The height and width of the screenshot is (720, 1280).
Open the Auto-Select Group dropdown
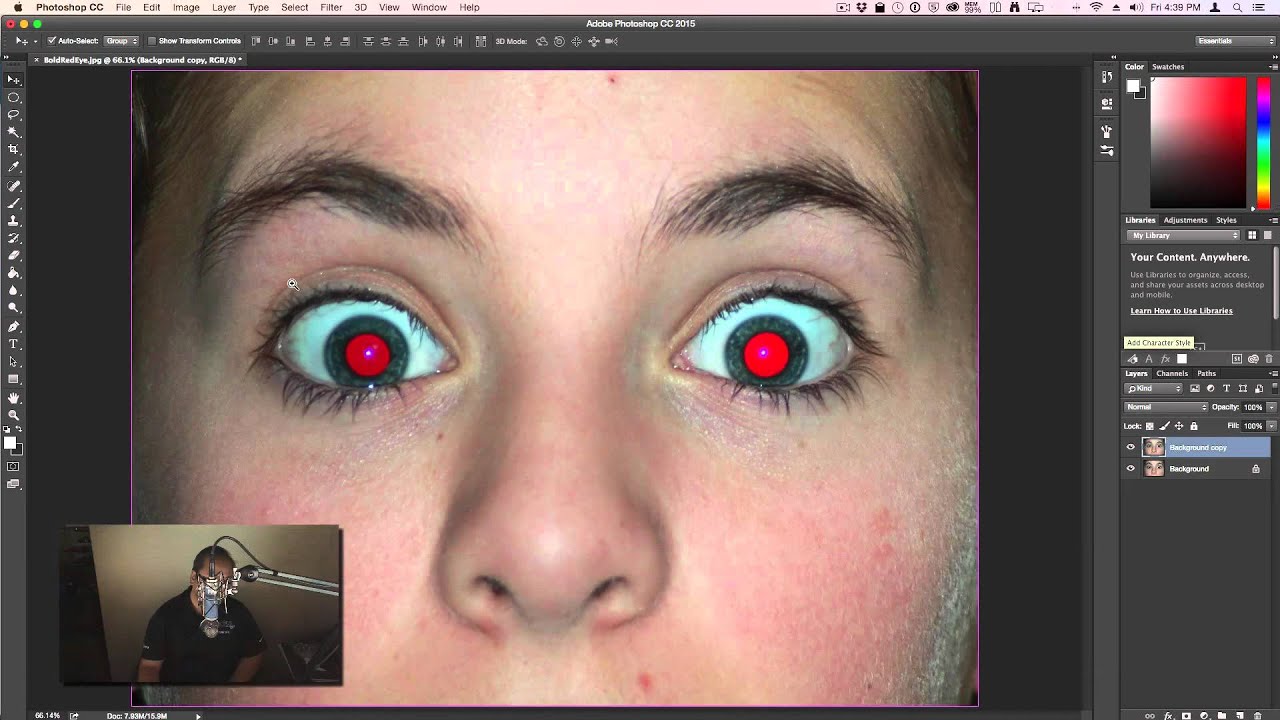tap(121, 41)
